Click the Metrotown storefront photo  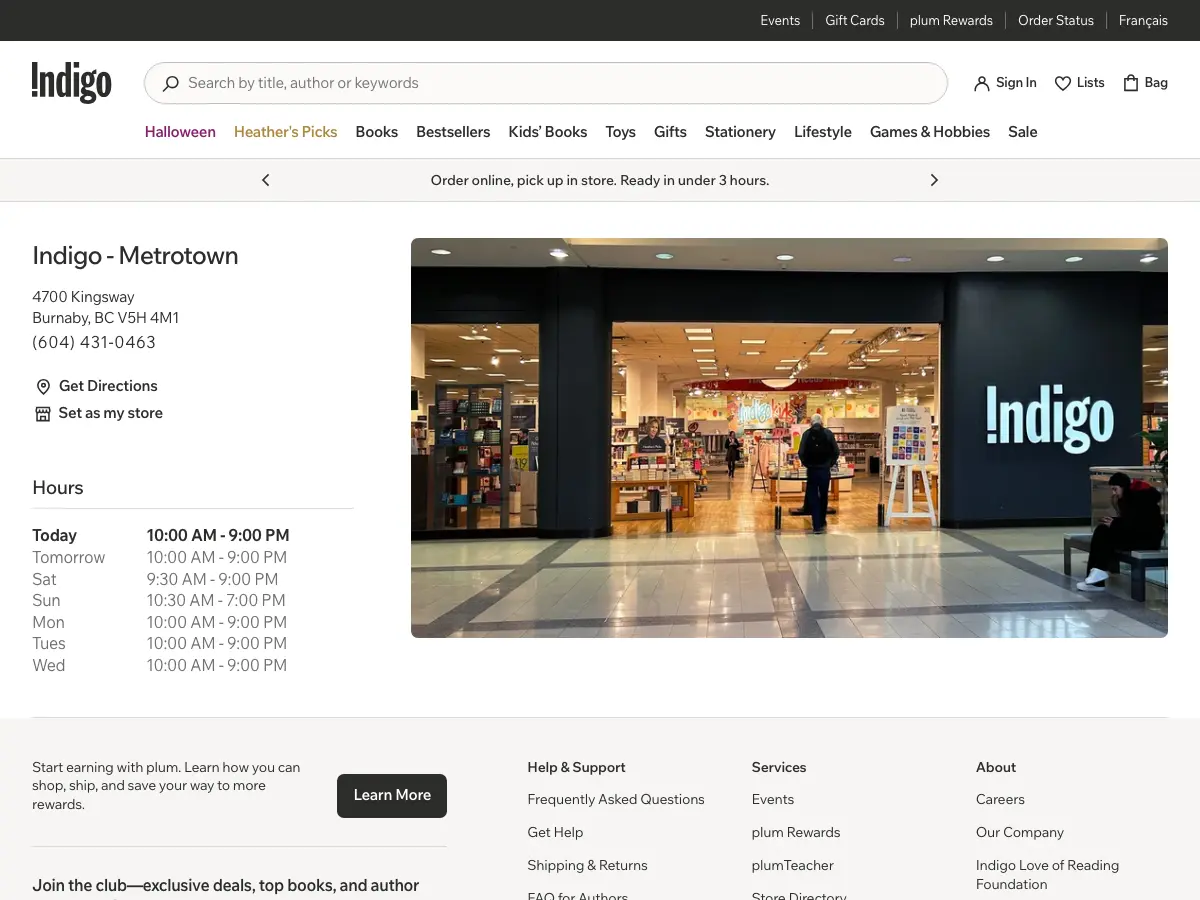click(x=789, y=438)
